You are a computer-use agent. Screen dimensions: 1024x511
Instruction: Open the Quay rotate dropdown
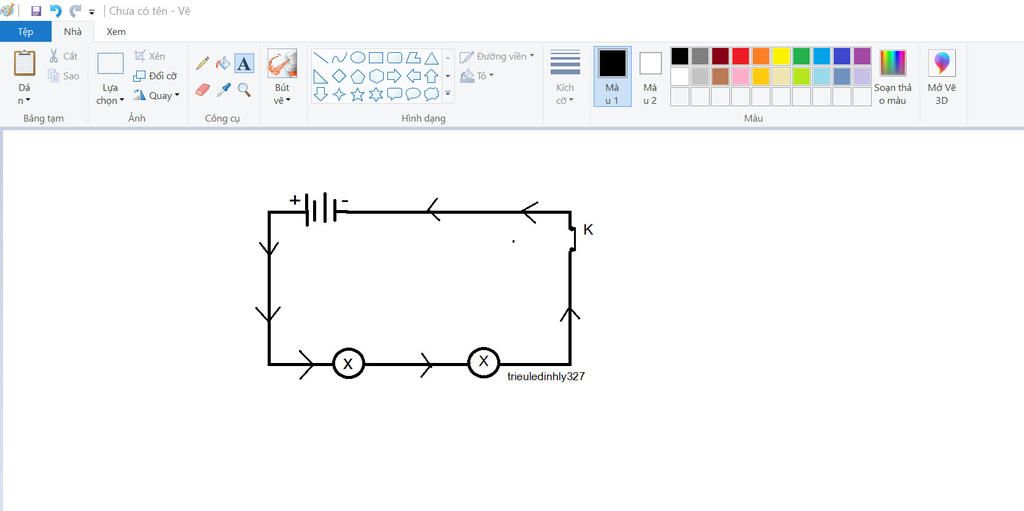[156, 95]
